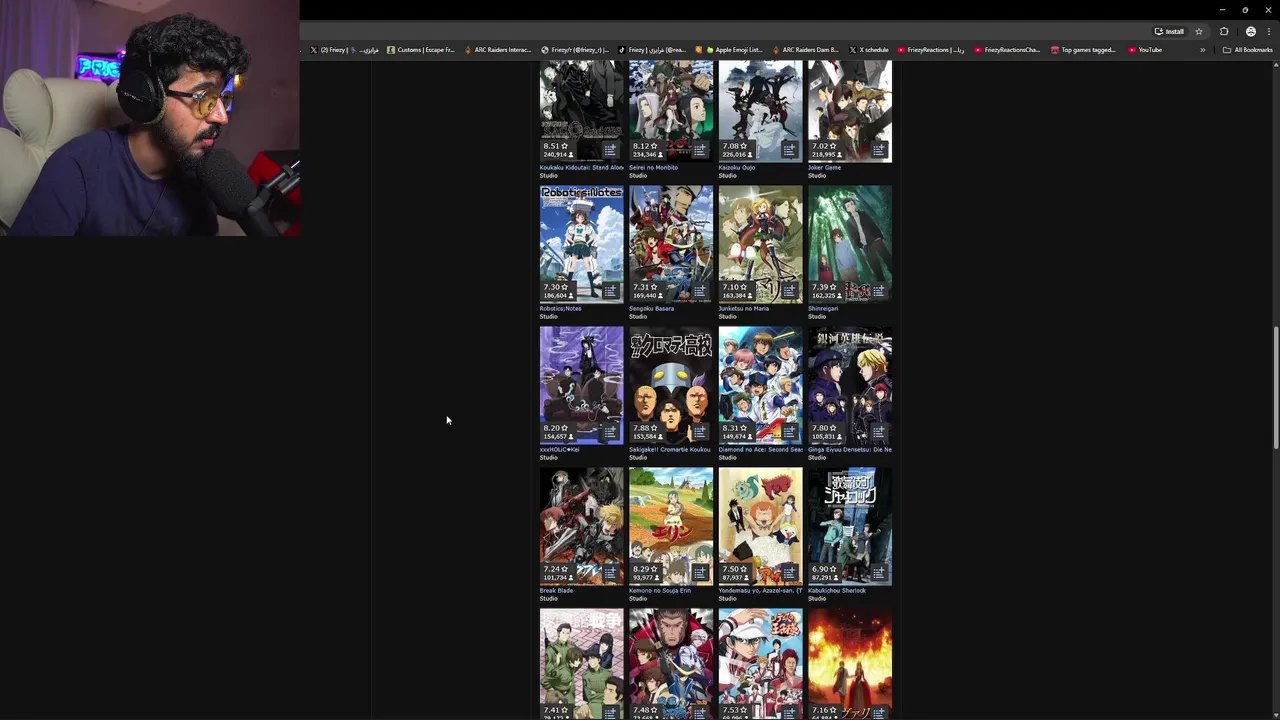The height and width of the screenshot is (720, 1280).
Task: Open the Customs | Escape Fr... bookmark
Action: point(420,50)
